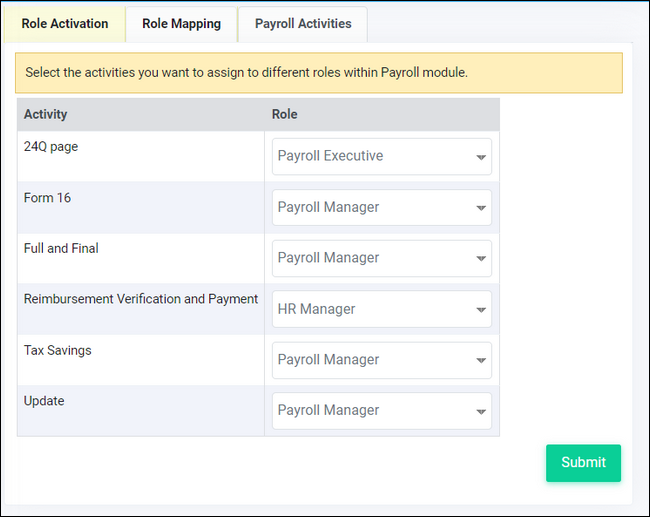This screenshot has width=650, height=517.
Task: Click the arrow icon in Update row
Action: [x=481, y=412]
